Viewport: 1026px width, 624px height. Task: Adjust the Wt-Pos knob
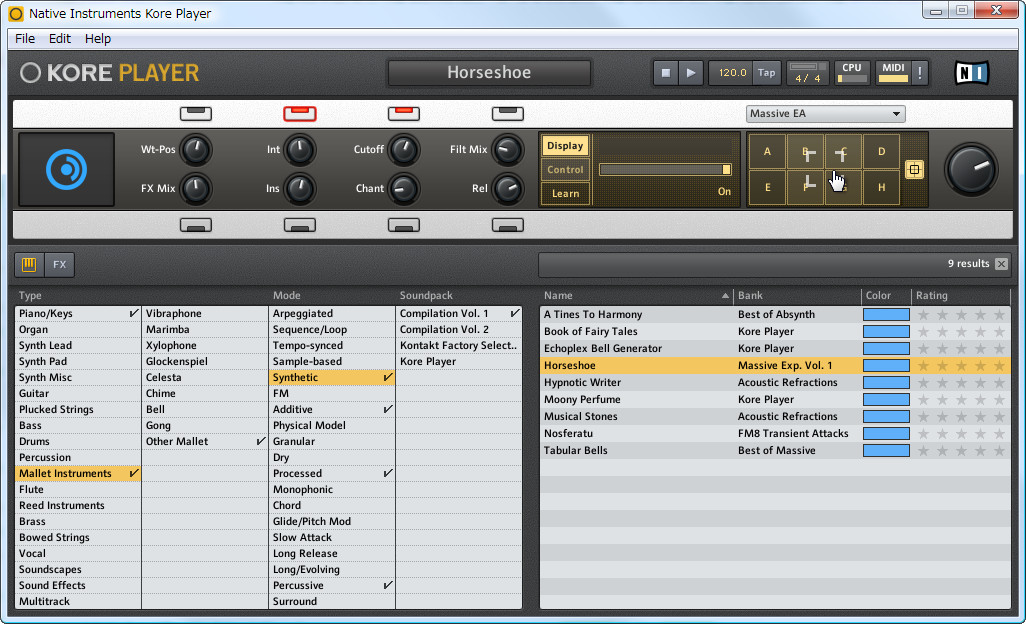tap(196, 150)
